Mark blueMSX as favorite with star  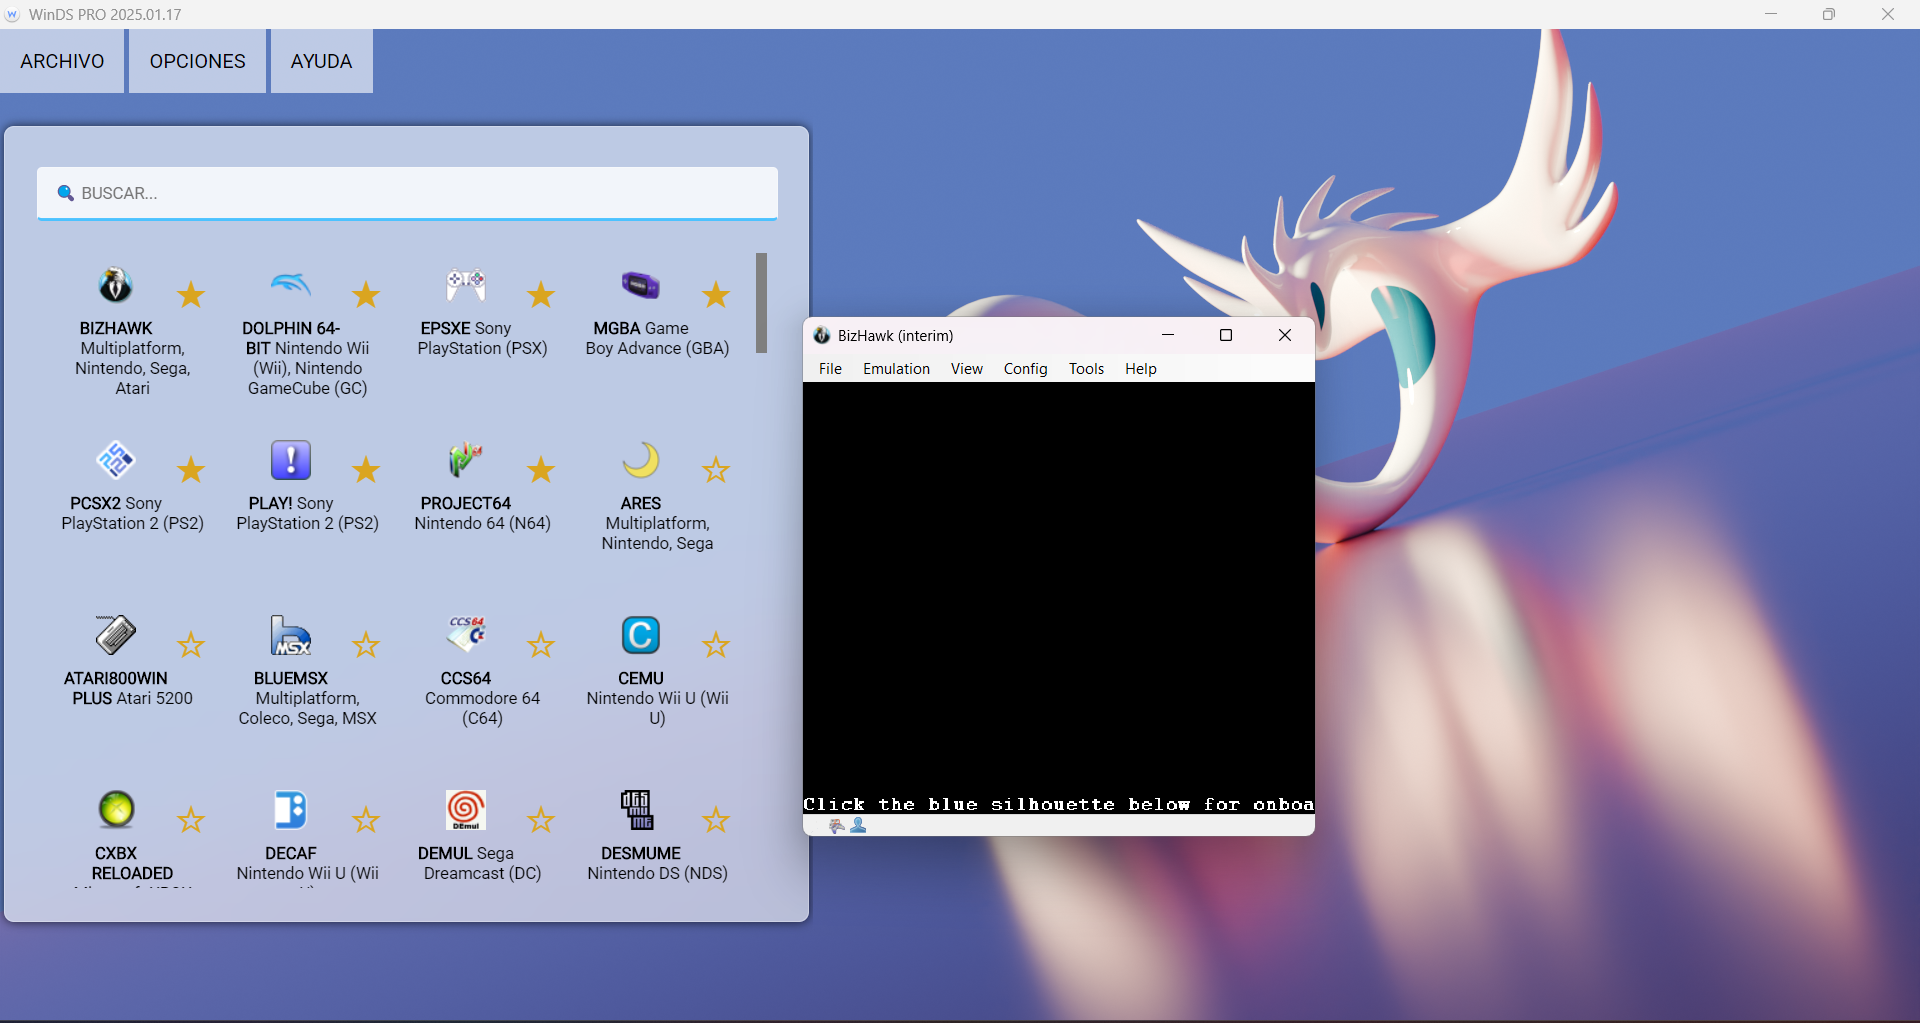click(x=366, y=645)
